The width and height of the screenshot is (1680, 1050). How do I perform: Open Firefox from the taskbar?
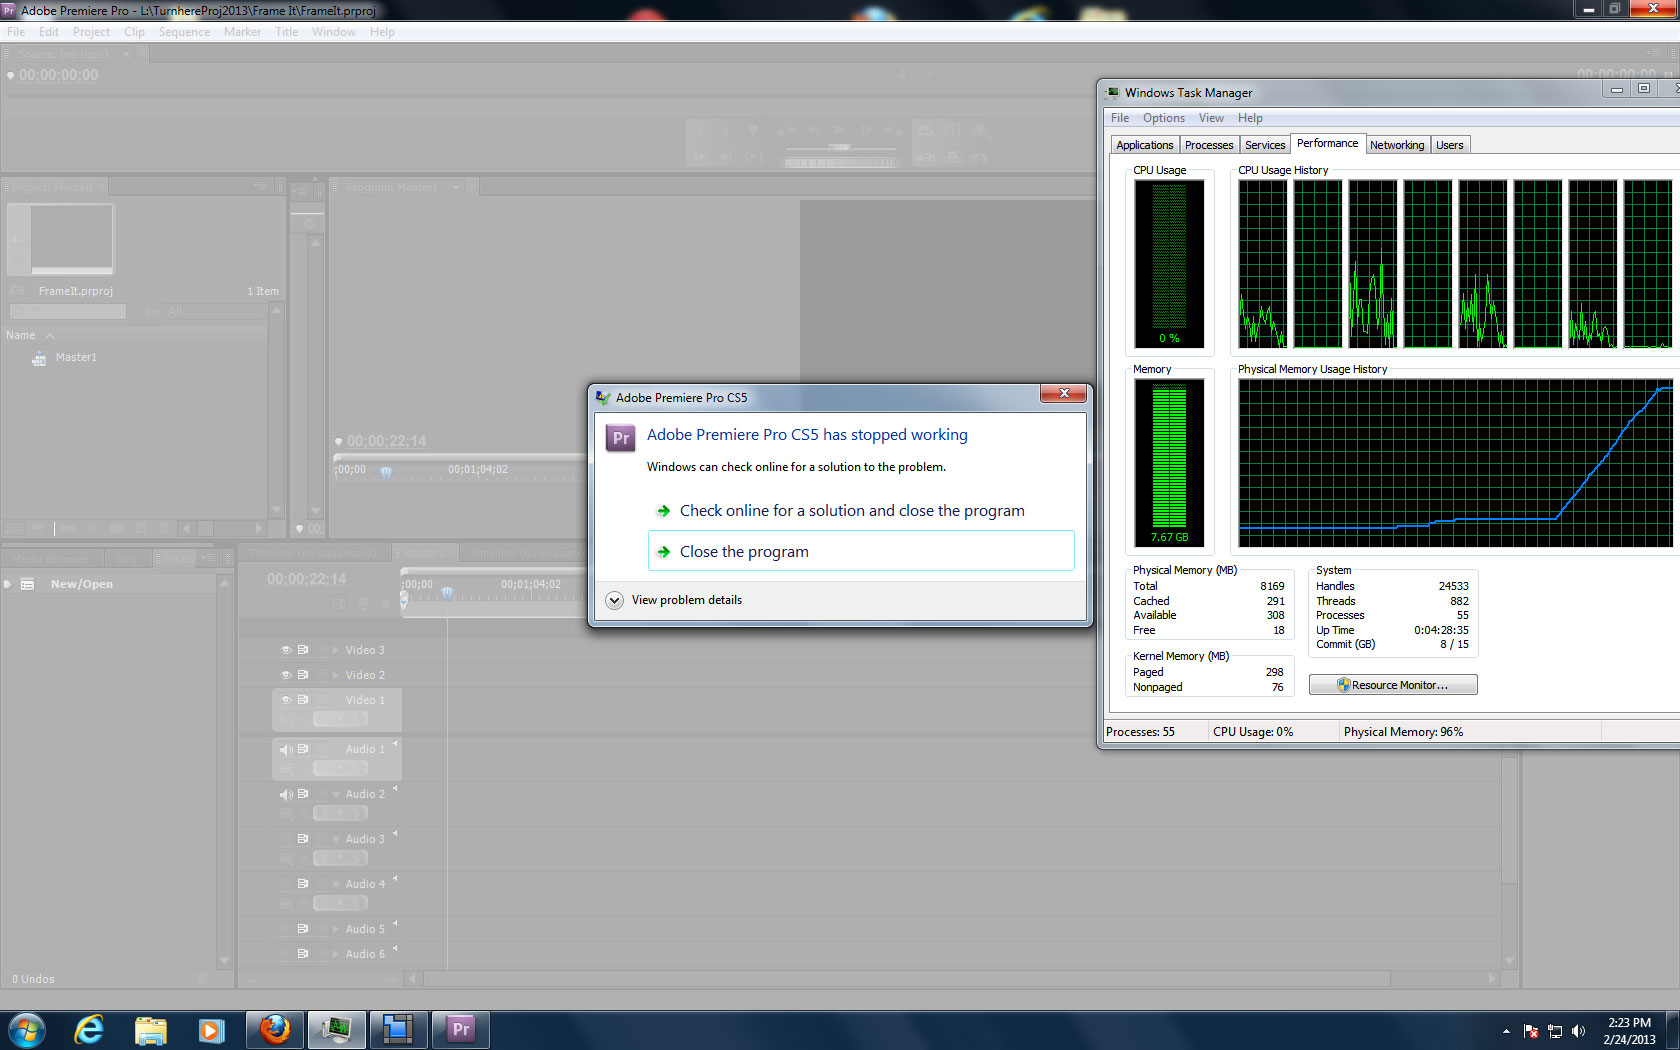pyautogui.click(x=274, y=1029)
